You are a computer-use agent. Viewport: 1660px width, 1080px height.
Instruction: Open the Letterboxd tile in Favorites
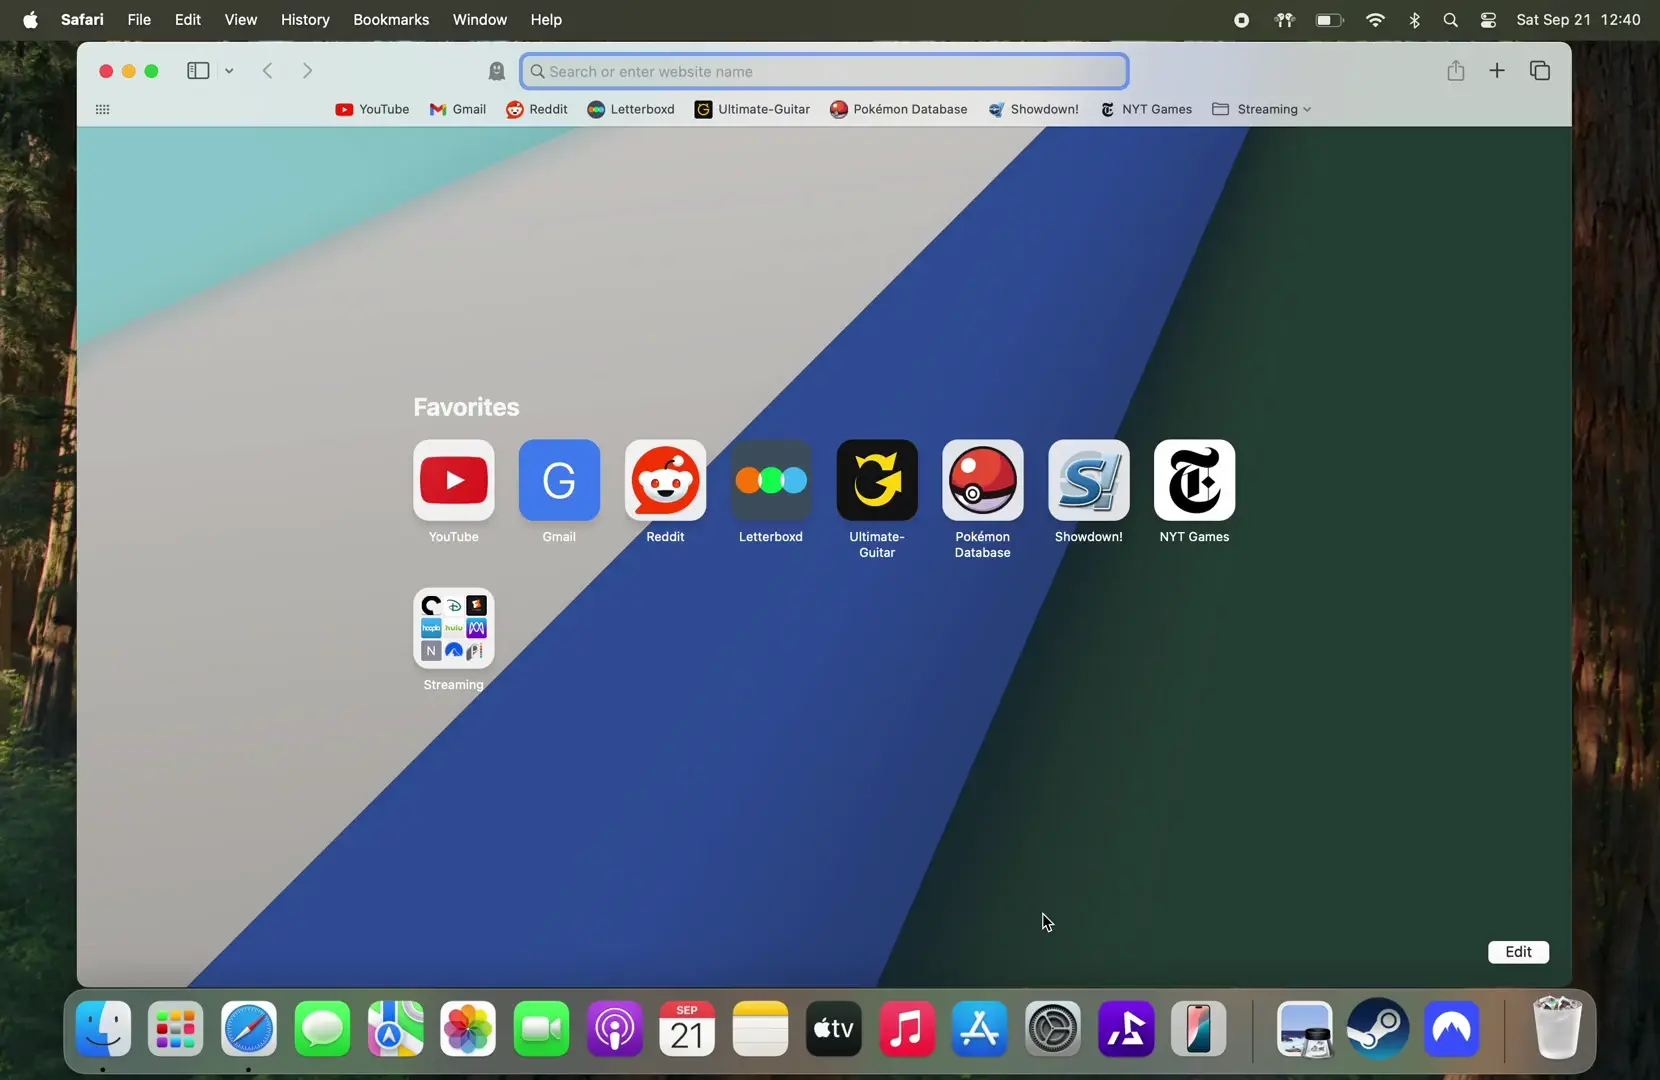771,481
